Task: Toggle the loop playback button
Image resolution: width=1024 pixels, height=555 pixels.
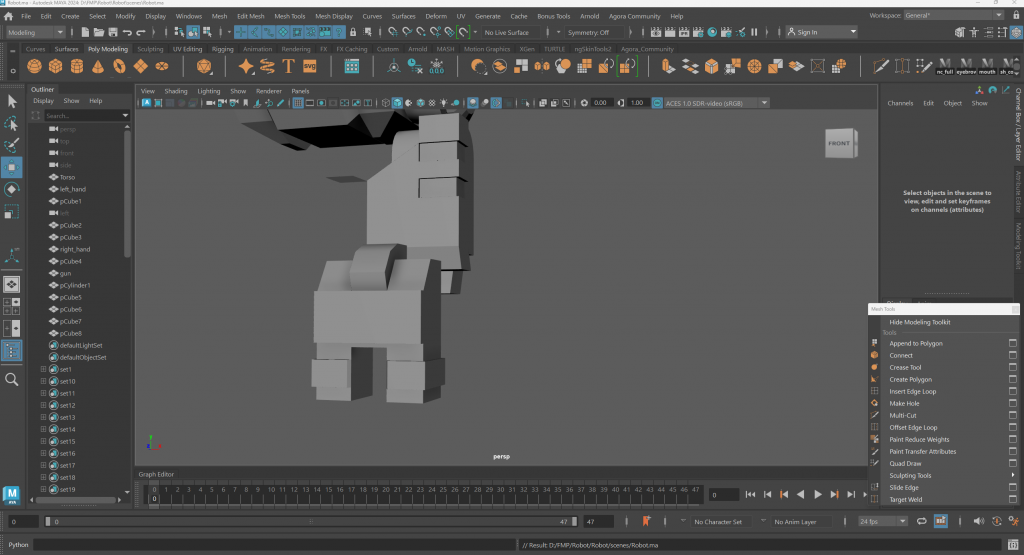Action: coord(920,521)
